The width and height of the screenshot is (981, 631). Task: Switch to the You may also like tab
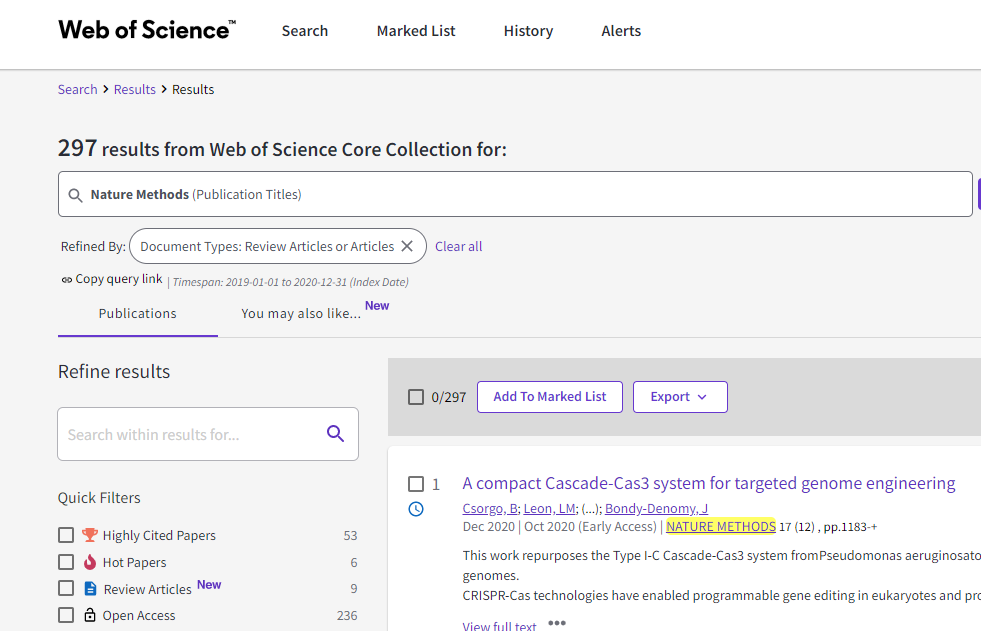click(301, 313)
